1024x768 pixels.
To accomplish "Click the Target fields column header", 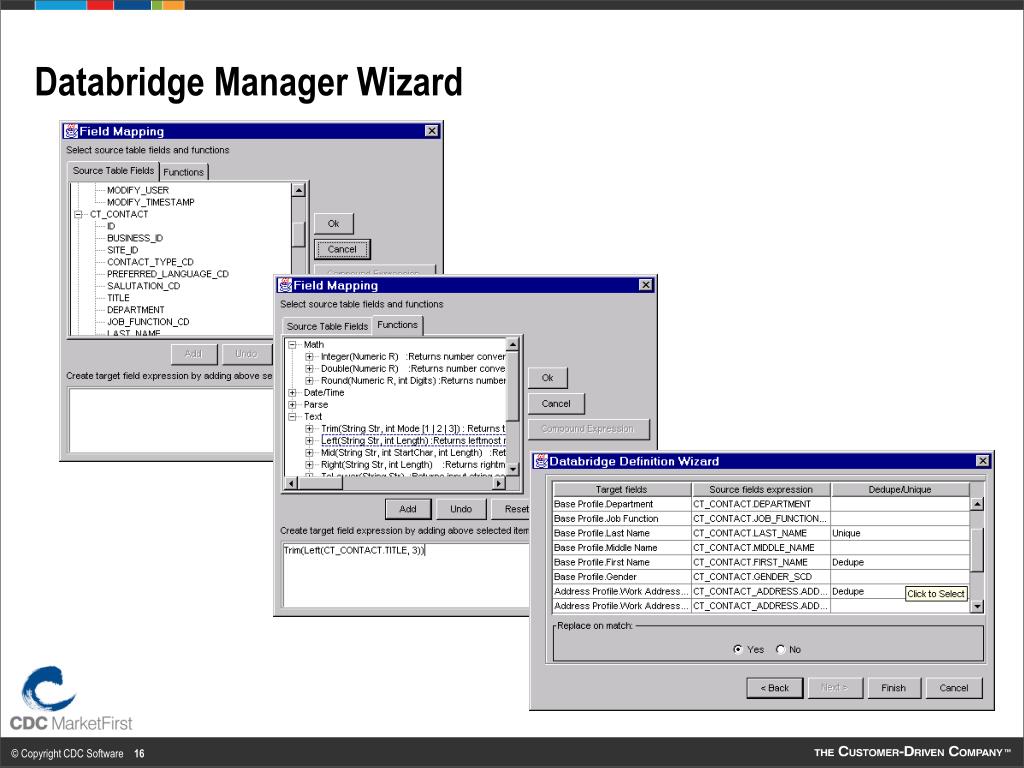I will 622,489.
